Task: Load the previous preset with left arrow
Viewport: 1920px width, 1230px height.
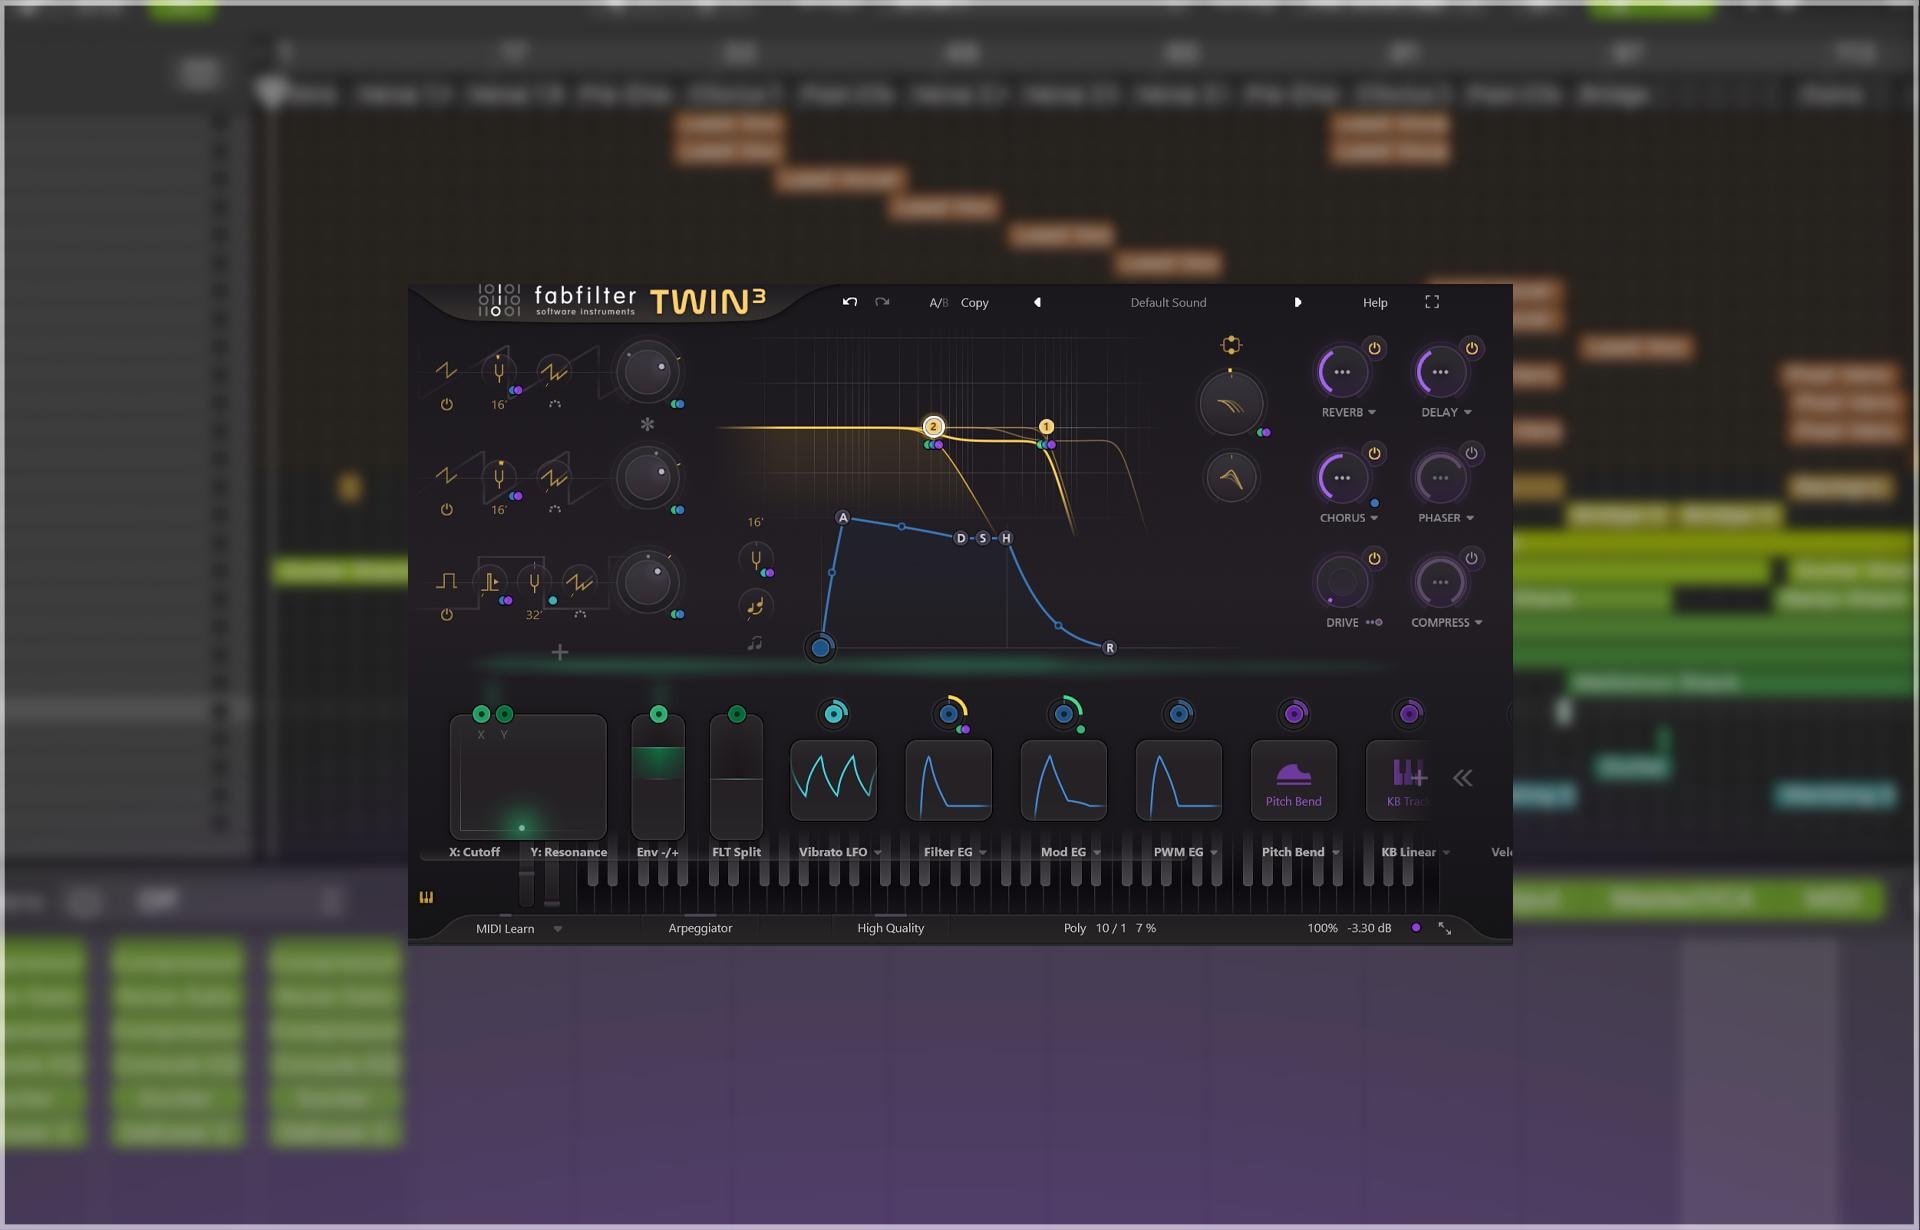Action: pos(1037,302)
